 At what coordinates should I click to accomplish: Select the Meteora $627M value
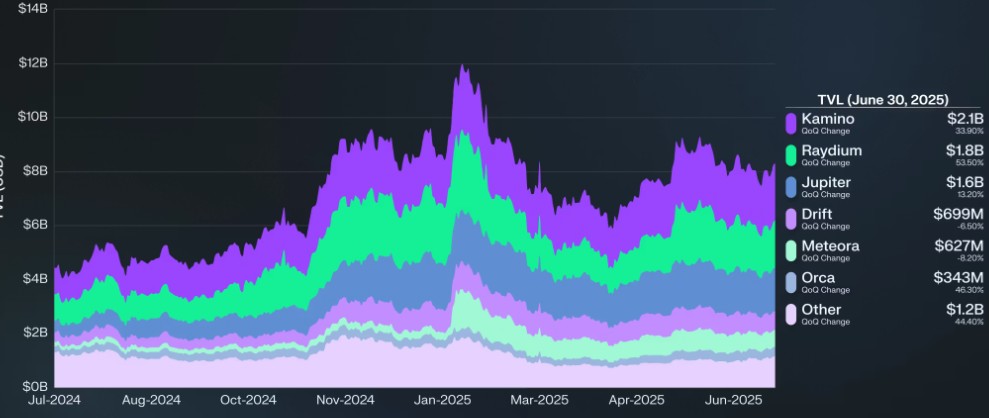pyautogui.click(x=962, y=246)
